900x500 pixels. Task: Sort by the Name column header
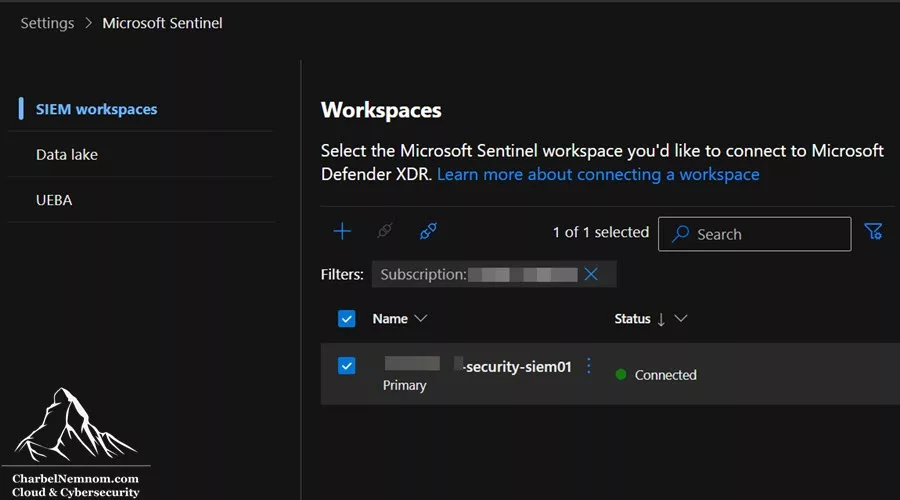[390, 319]
